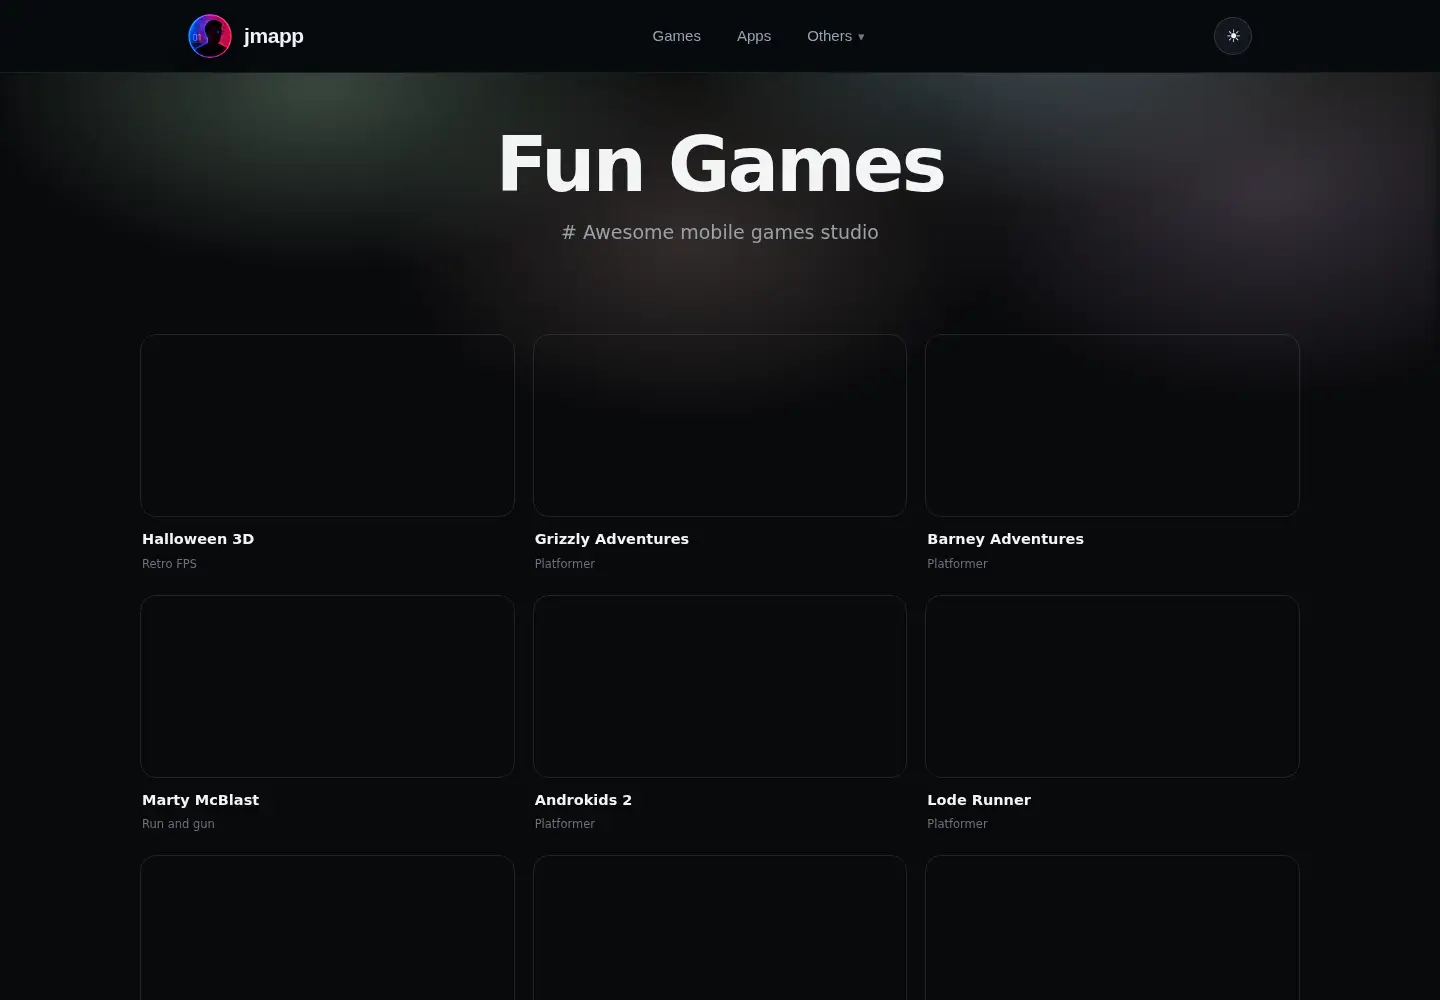Open the Androkids 2 thumbnail card

[720, 686]
